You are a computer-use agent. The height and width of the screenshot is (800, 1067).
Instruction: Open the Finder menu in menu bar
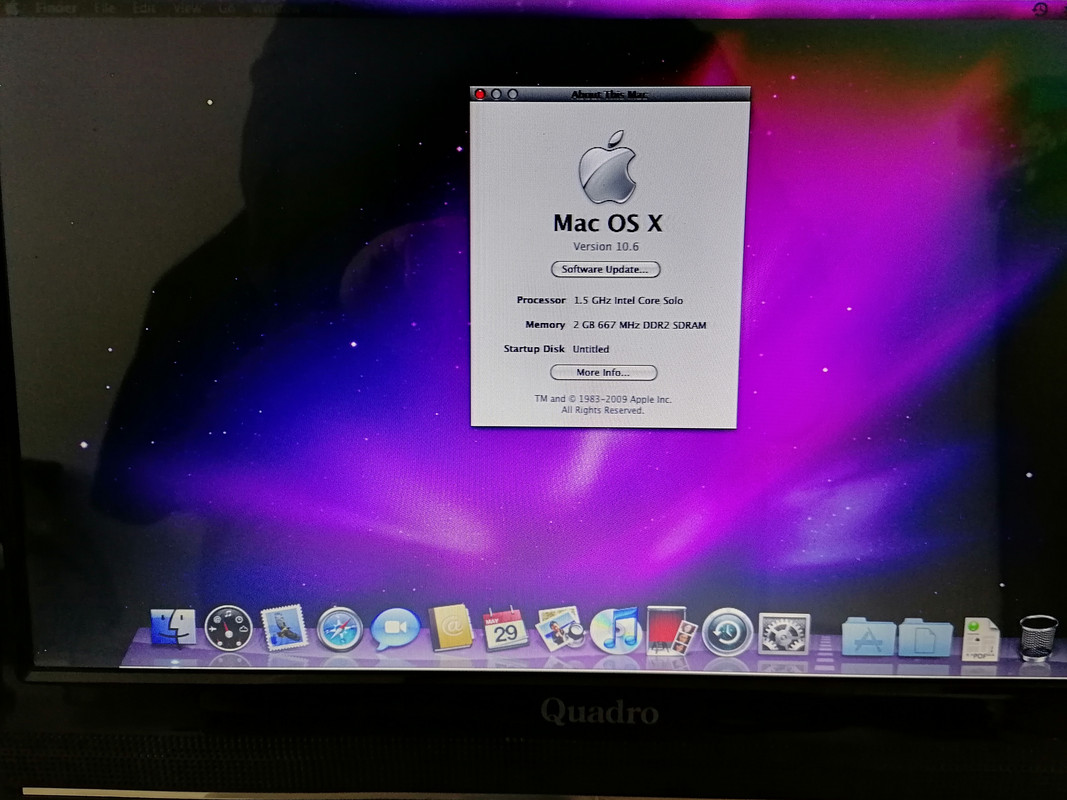tap(56, 9)
